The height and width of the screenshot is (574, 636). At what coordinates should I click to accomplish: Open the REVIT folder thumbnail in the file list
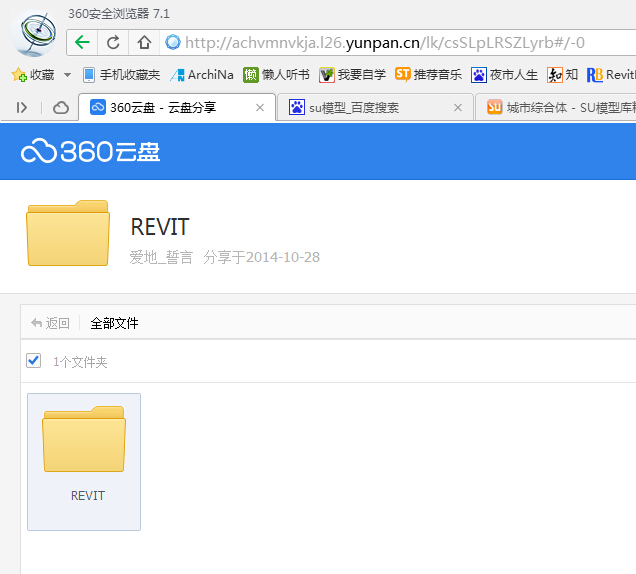pos(84,439)
